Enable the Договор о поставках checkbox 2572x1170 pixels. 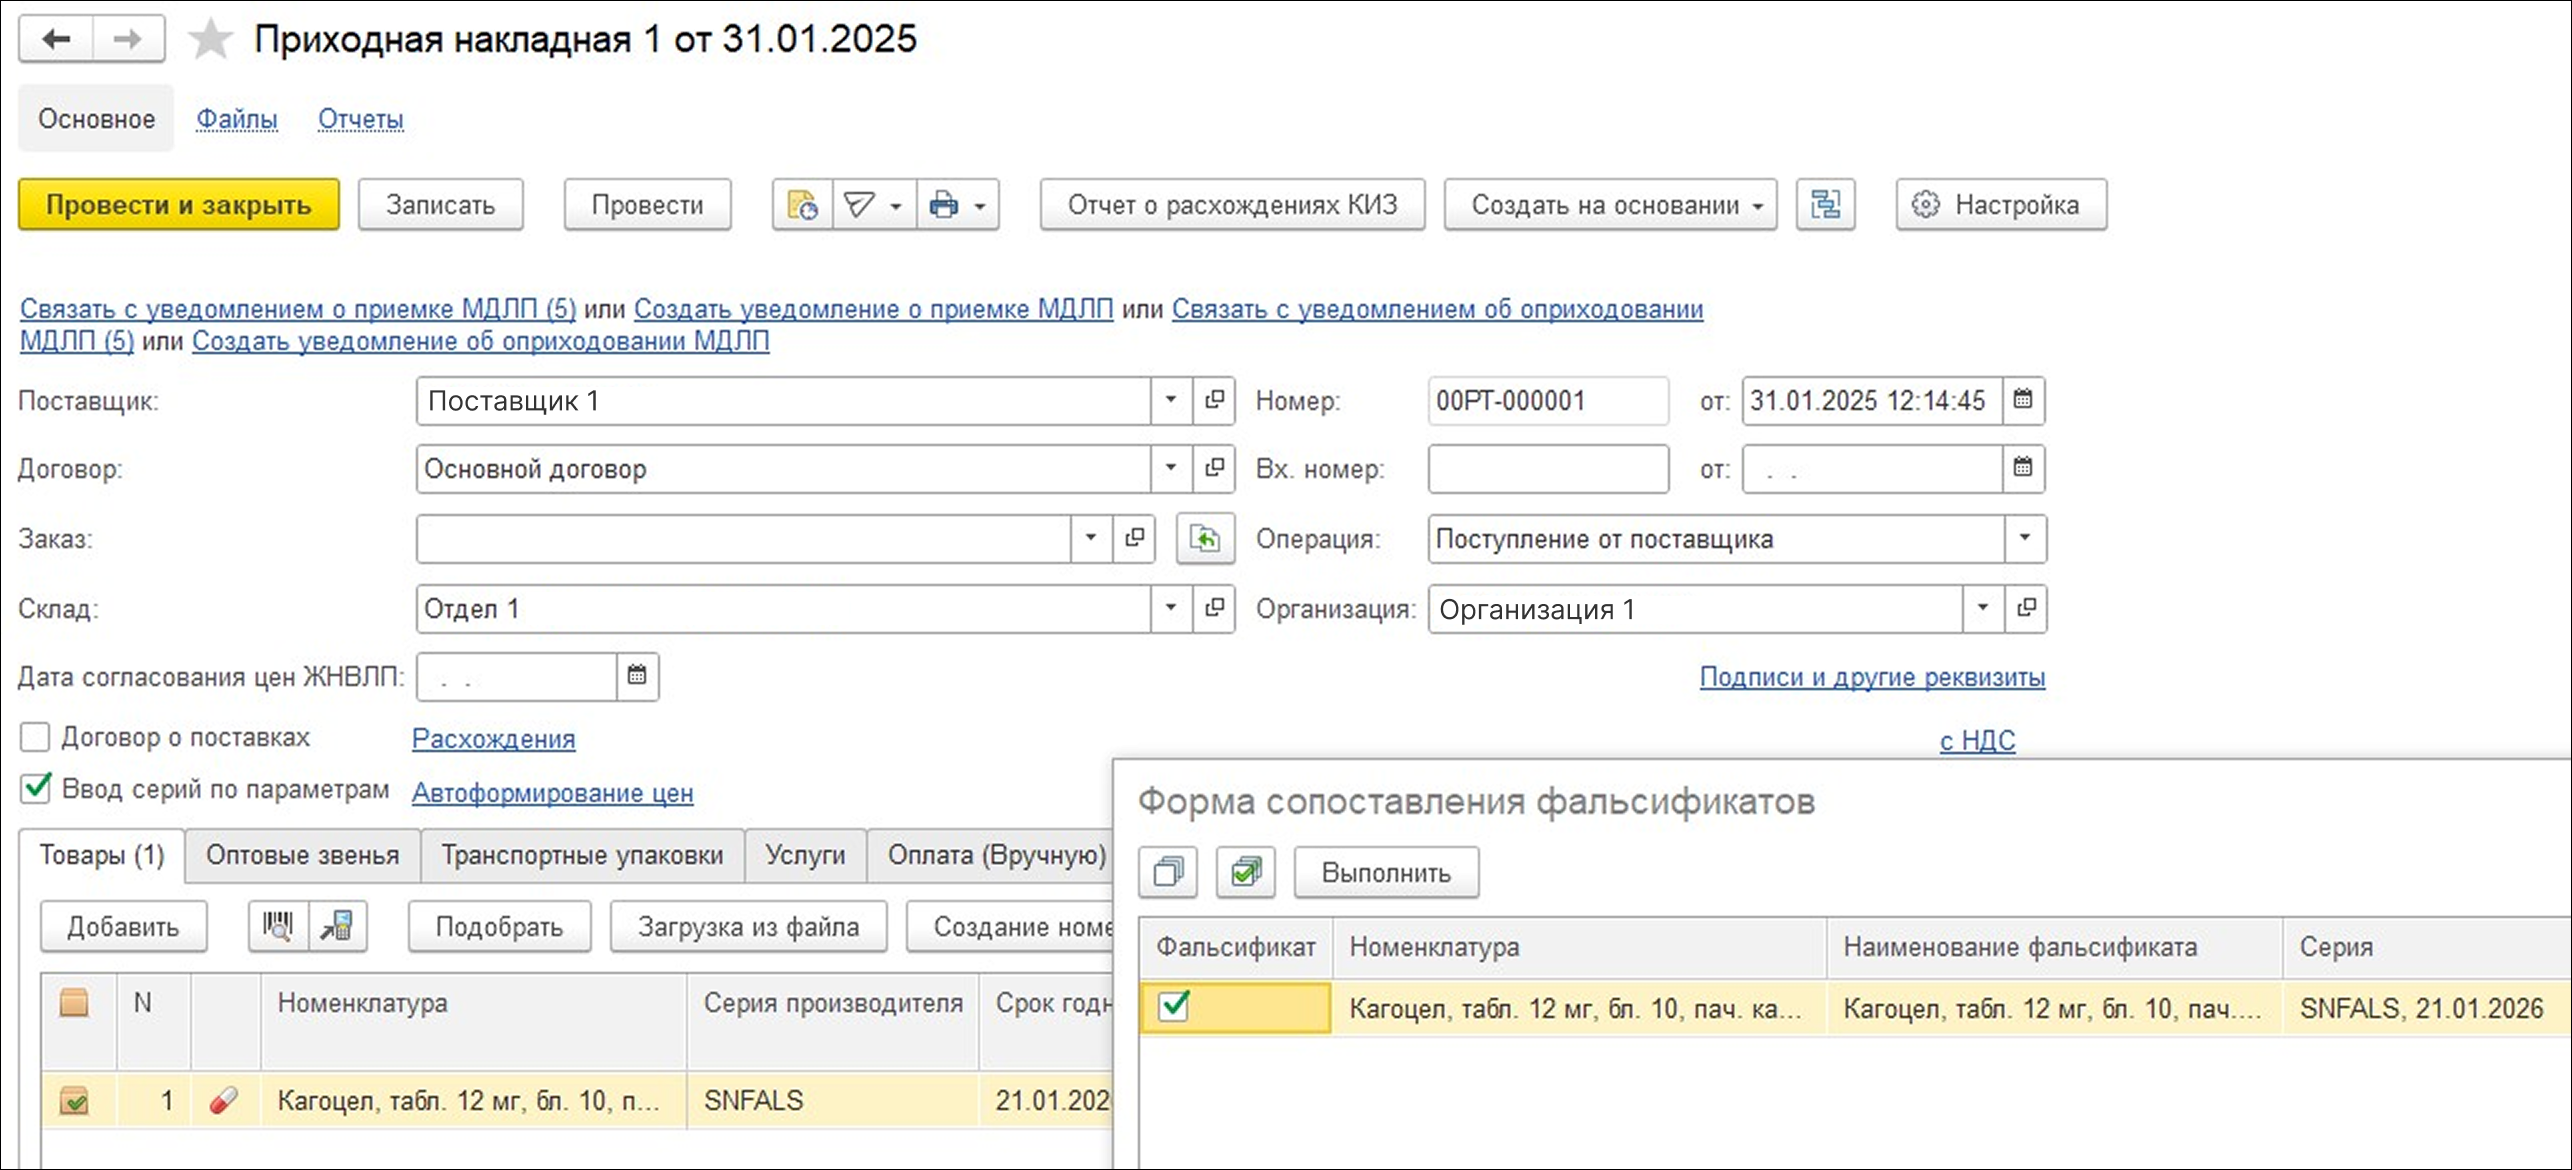35,737
